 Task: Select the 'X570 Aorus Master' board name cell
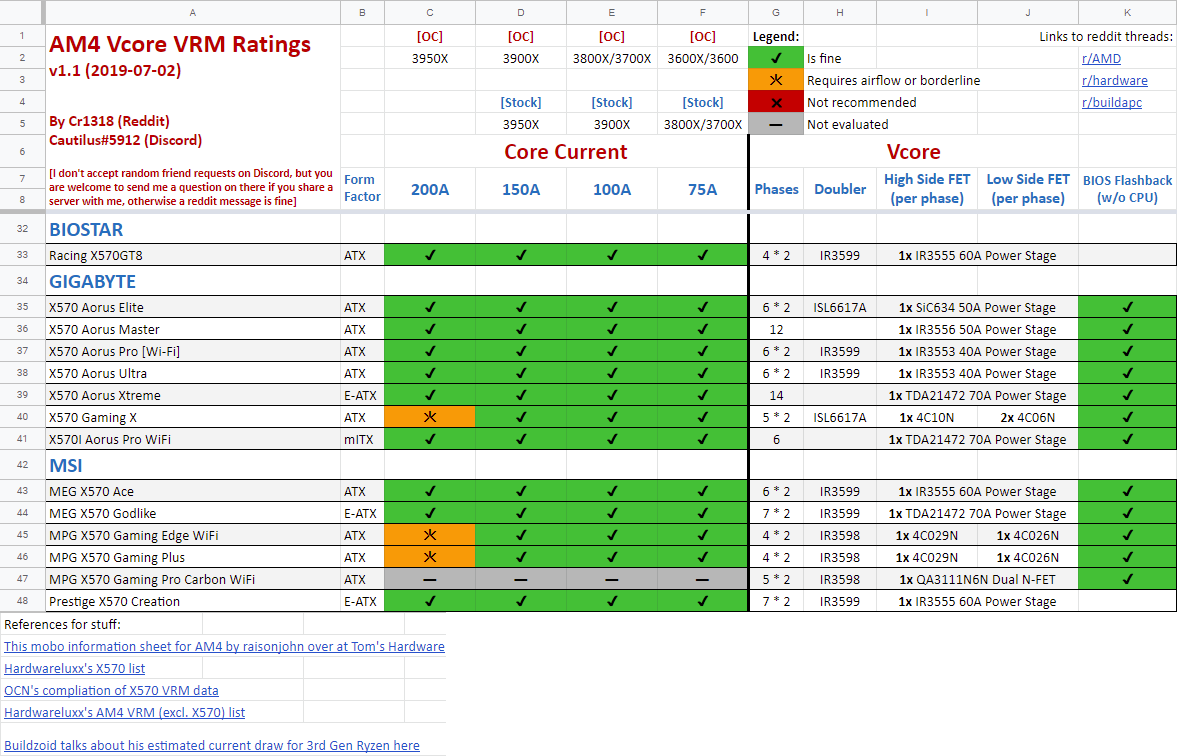point(193,329)
